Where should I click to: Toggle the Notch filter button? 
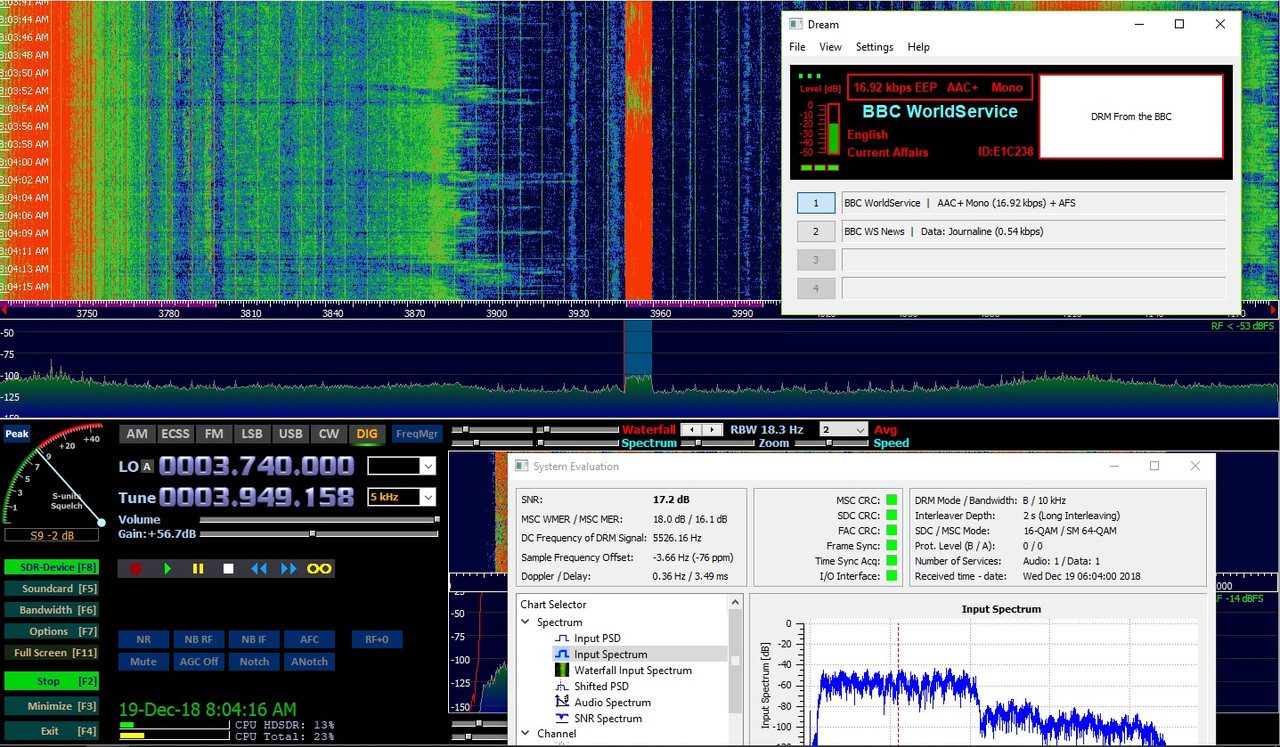pos(254,661)
